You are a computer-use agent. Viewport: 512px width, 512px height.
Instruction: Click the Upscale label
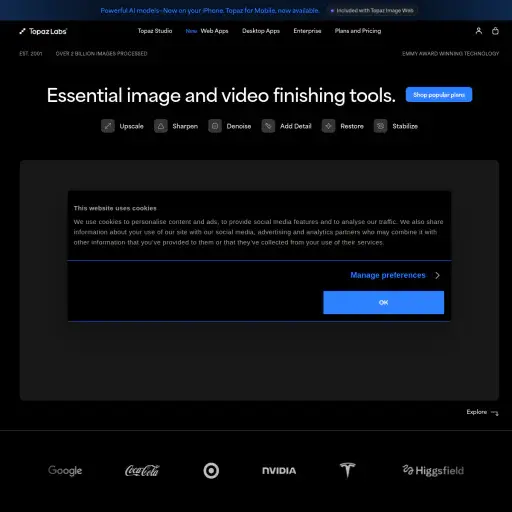131,126
